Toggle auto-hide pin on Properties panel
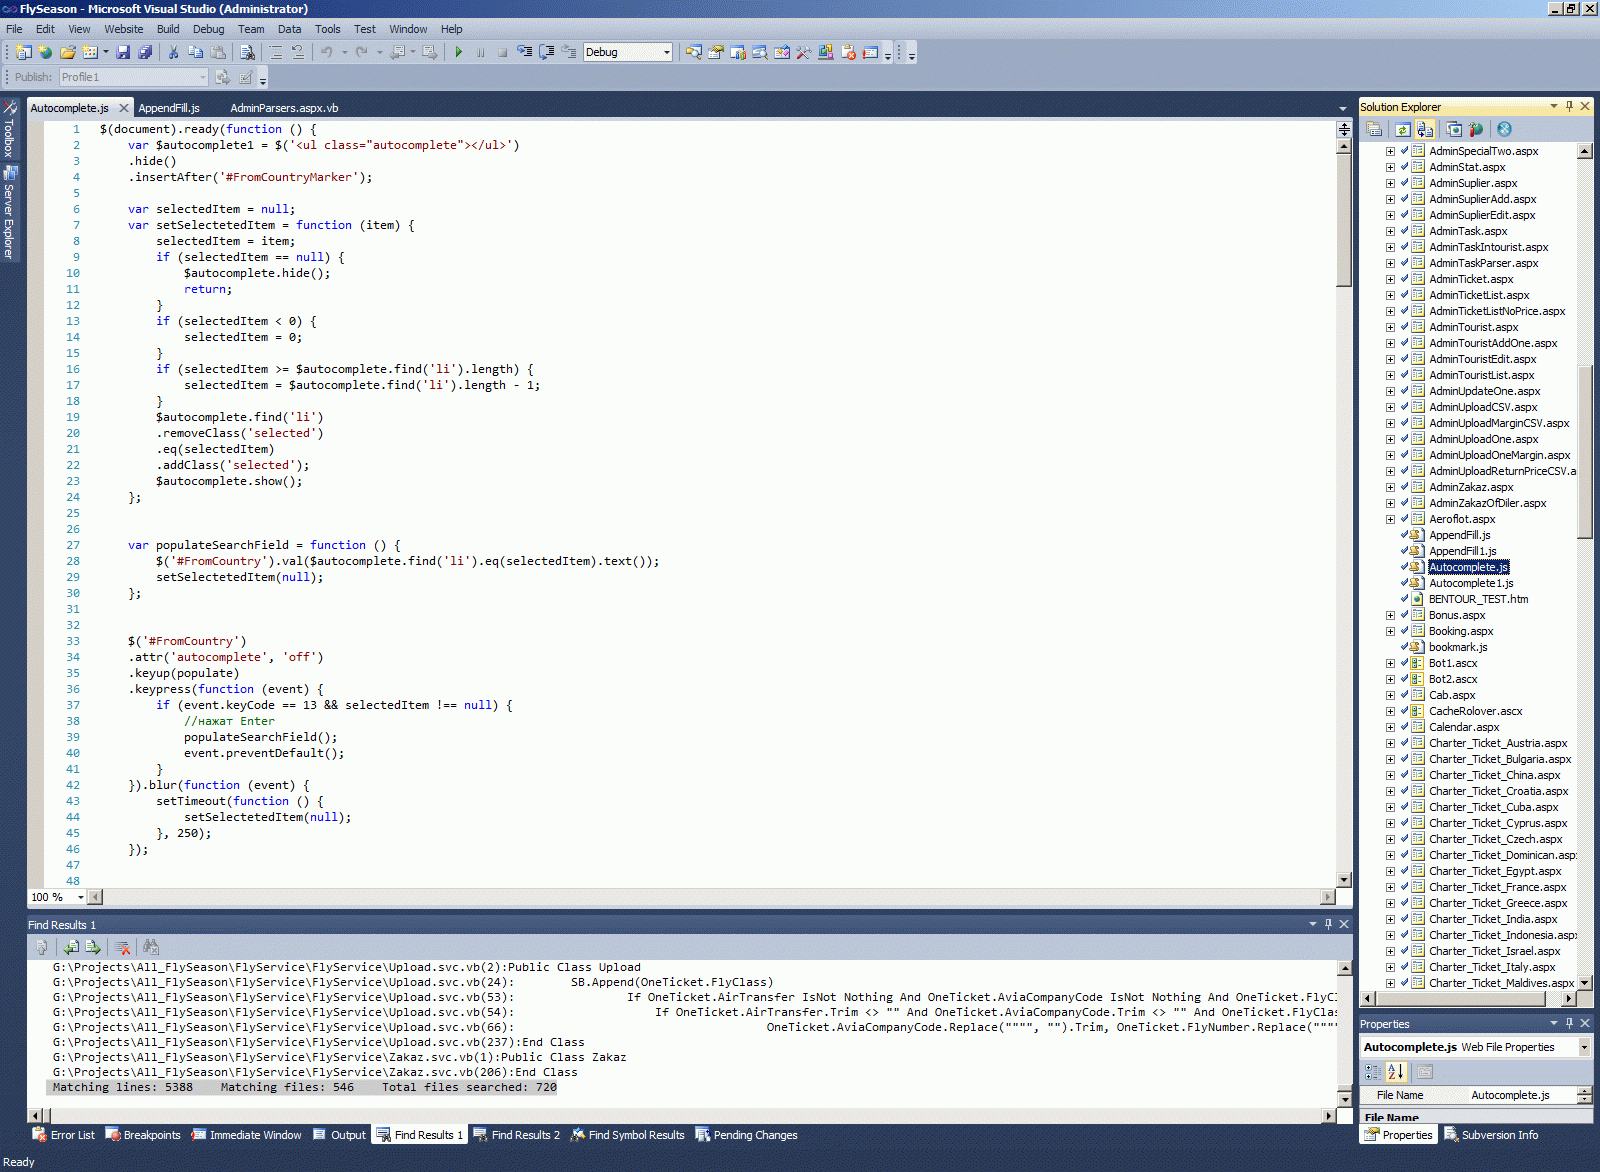This screenshot has height=1172, width=1600. pyautogui.click(x=1569, y=1023)
